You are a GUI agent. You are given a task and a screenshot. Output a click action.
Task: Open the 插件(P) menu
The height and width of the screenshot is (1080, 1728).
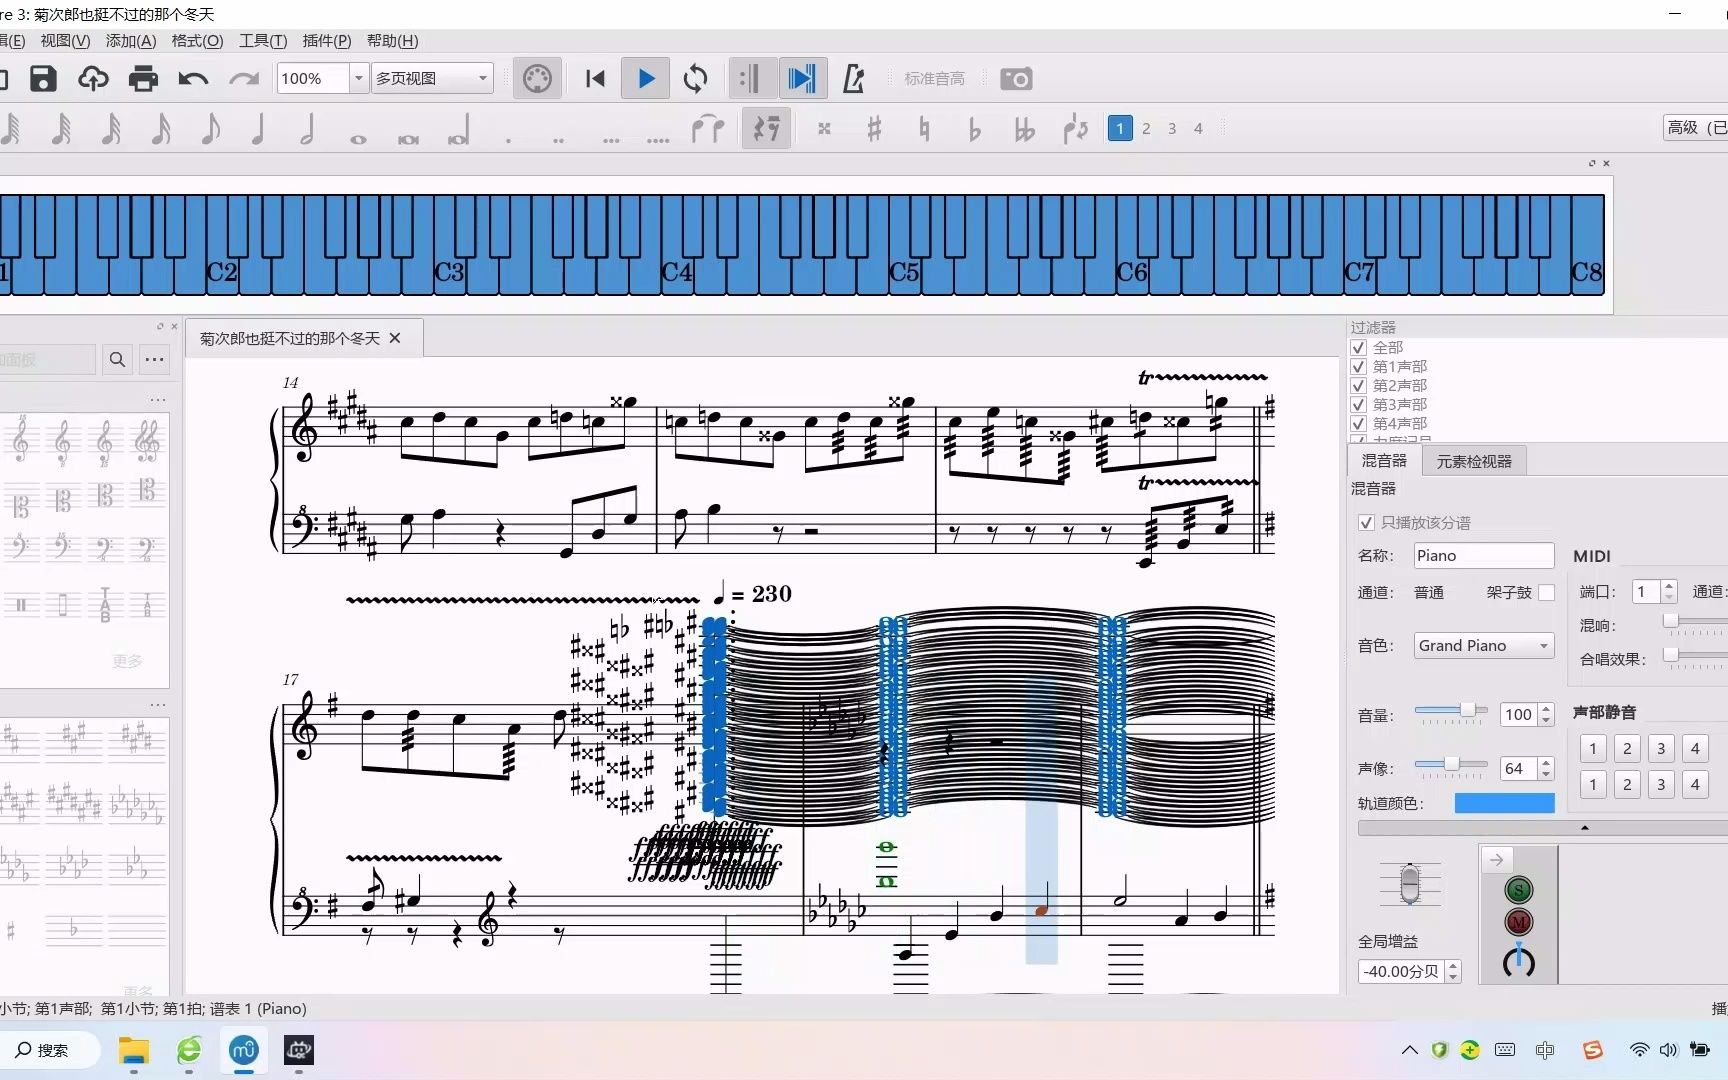click(x=327, y=41)
